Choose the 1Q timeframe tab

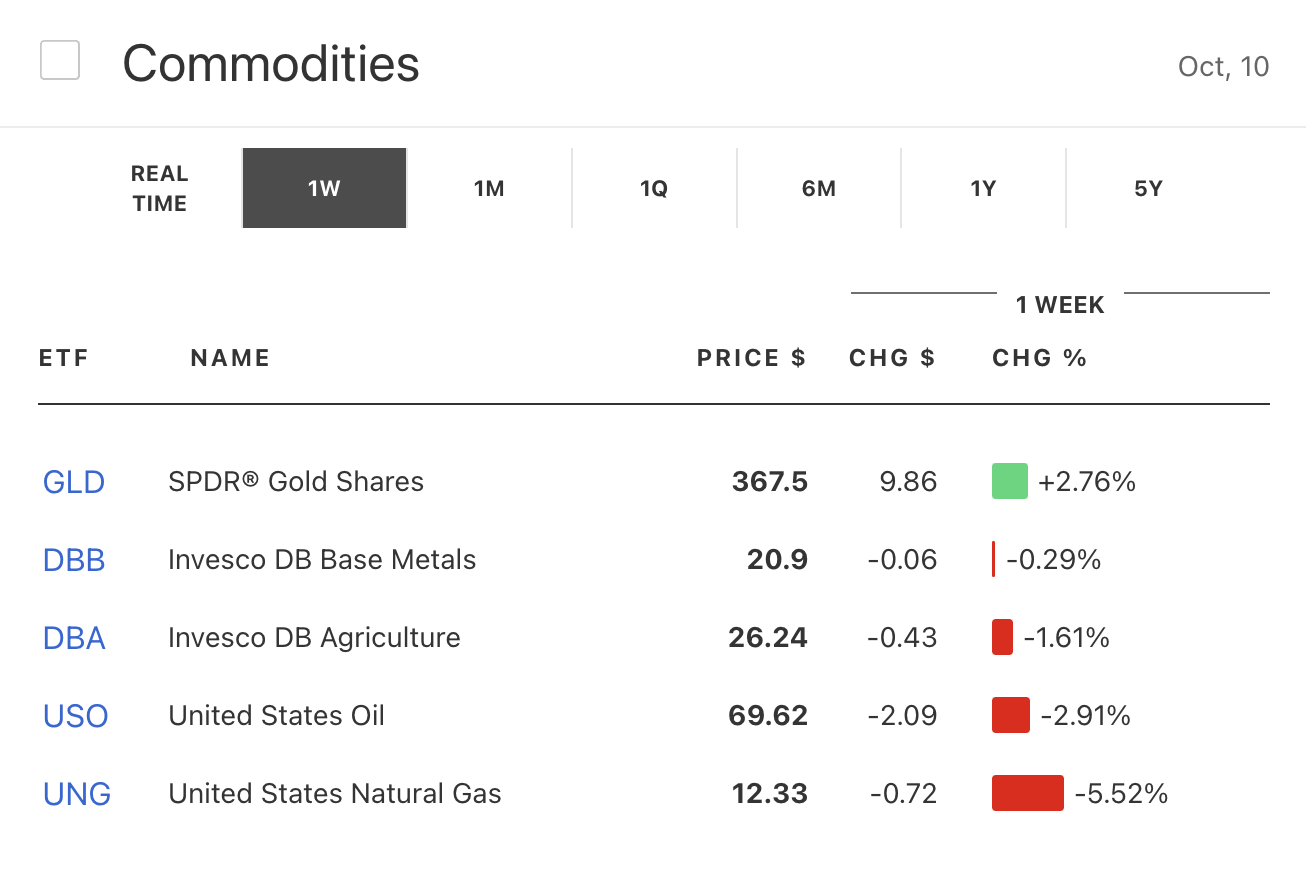point(654,188)
